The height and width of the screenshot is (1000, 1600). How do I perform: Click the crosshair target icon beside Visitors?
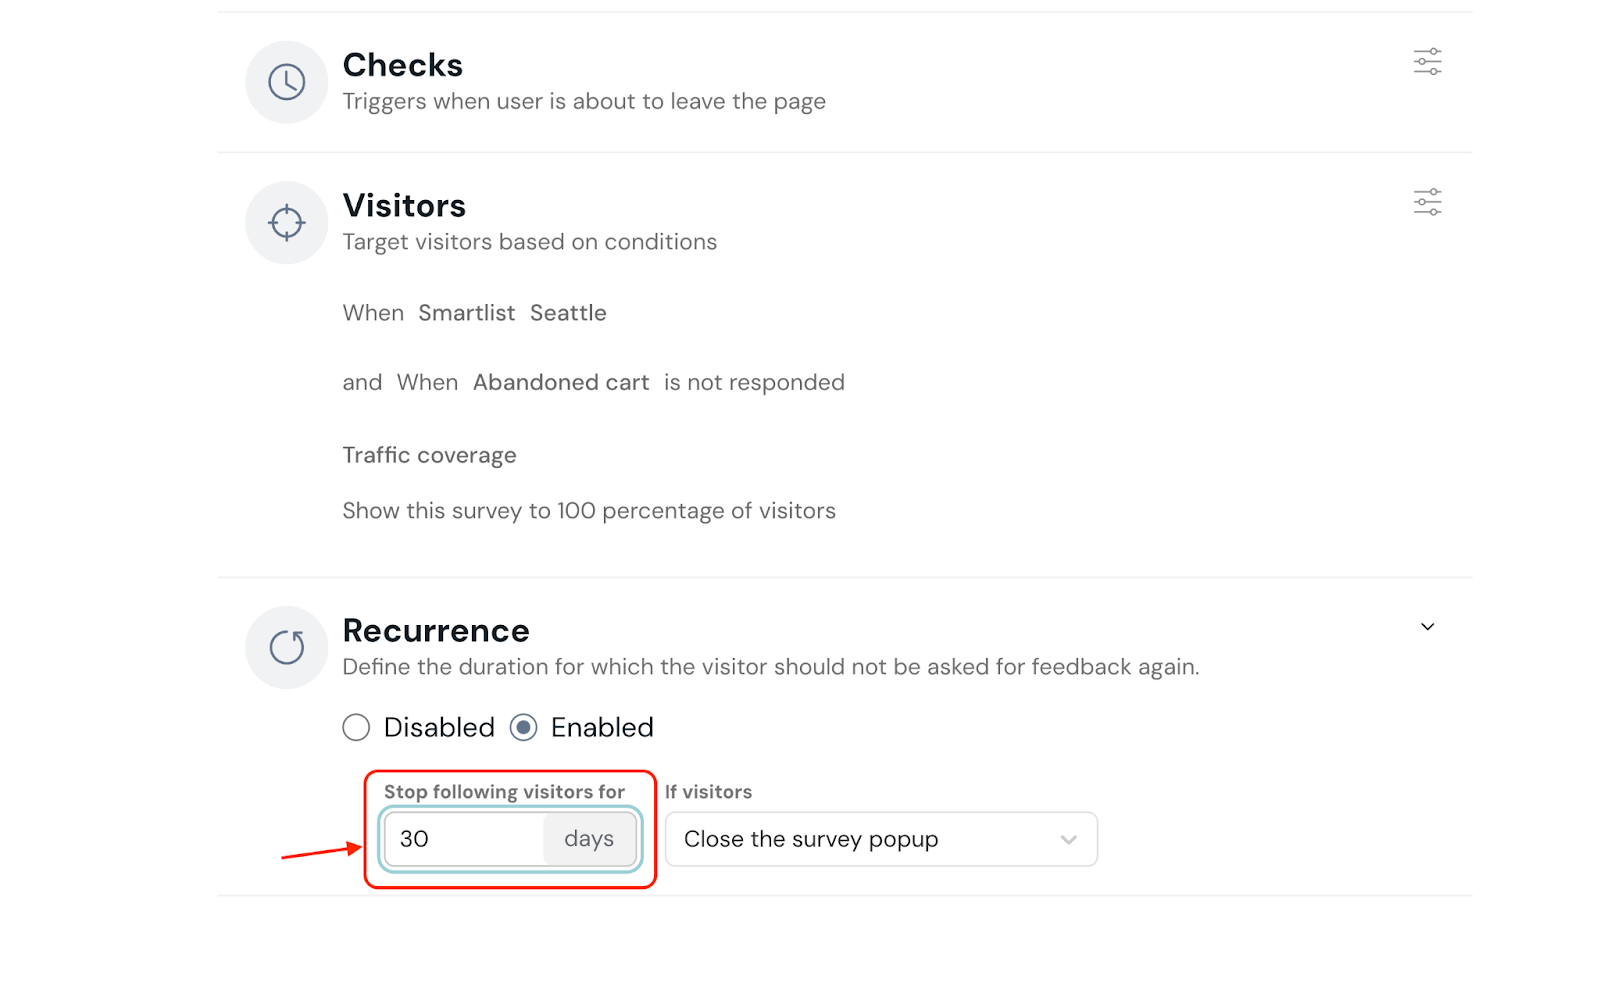[287, 222]
